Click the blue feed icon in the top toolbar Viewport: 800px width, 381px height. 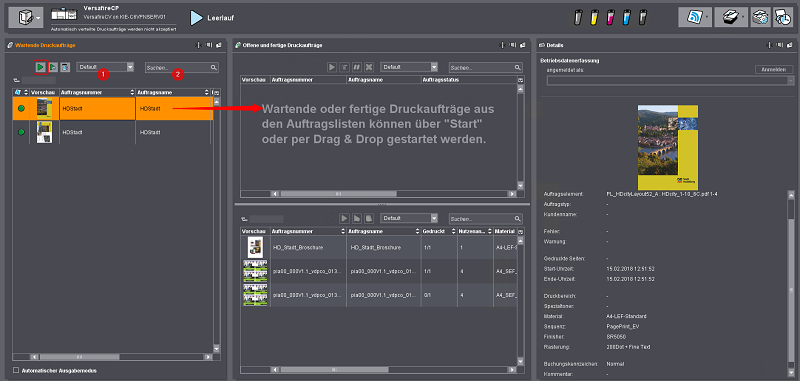point(695,17)
